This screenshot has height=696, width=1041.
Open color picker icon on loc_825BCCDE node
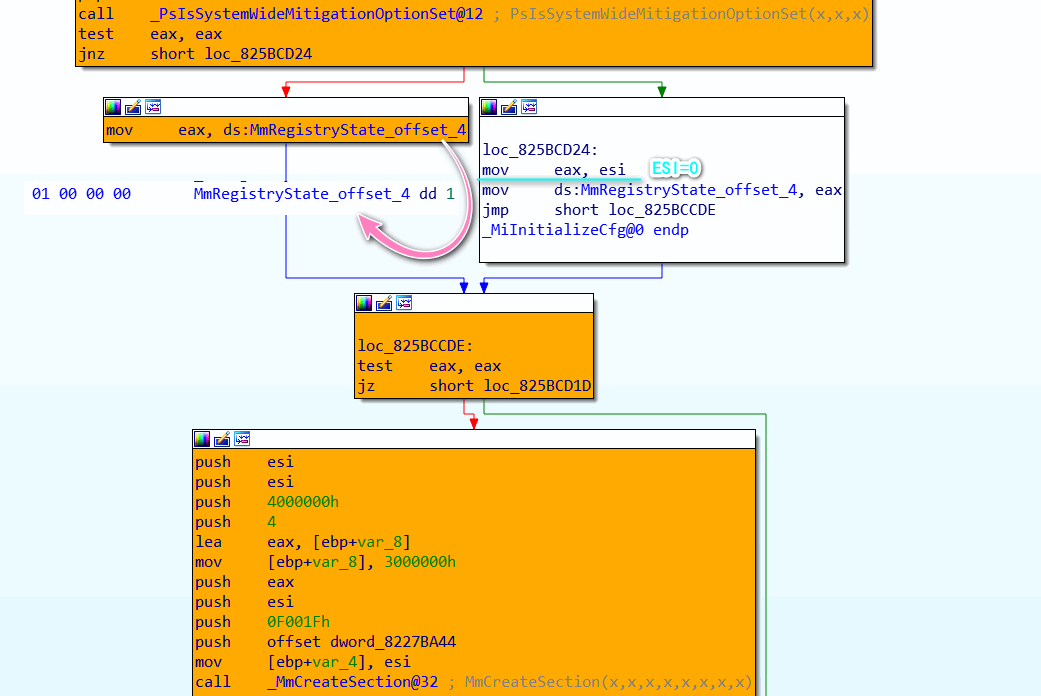364,303
